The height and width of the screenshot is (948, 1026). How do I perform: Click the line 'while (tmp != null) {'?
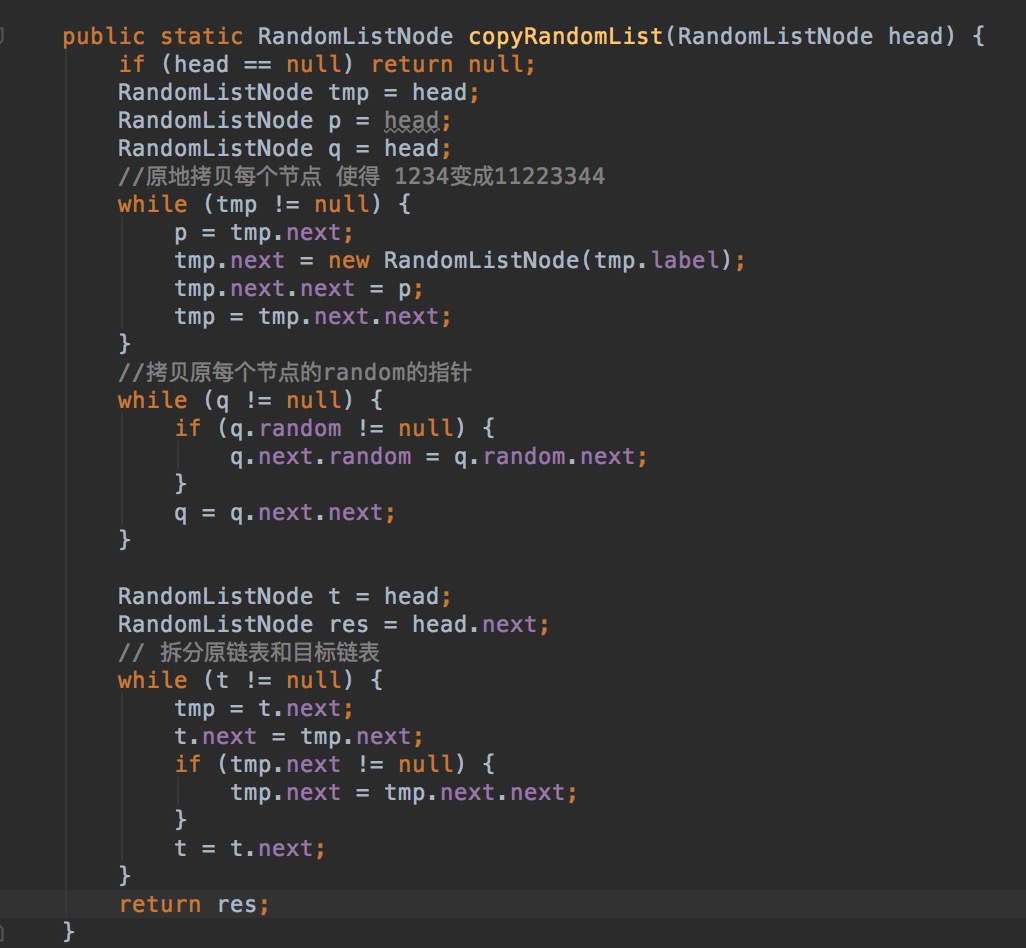tap(264, 205)
